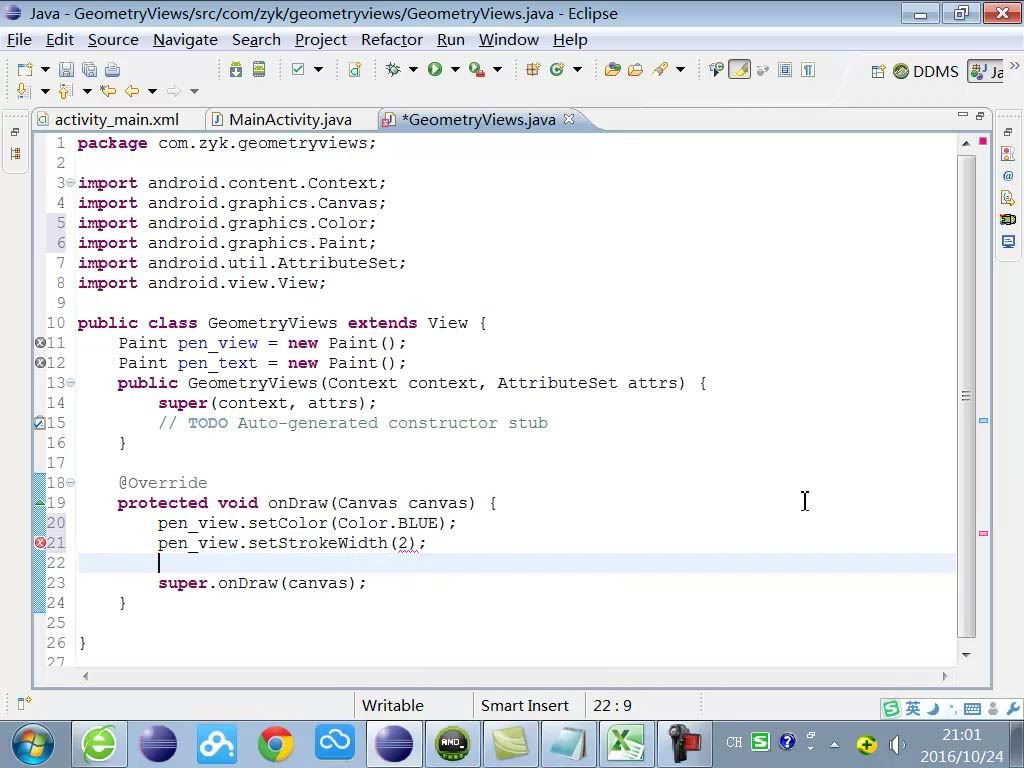Open the Android SDK Manager
The height and width of the screenshot is (768, 1024).
pos(236,70)
